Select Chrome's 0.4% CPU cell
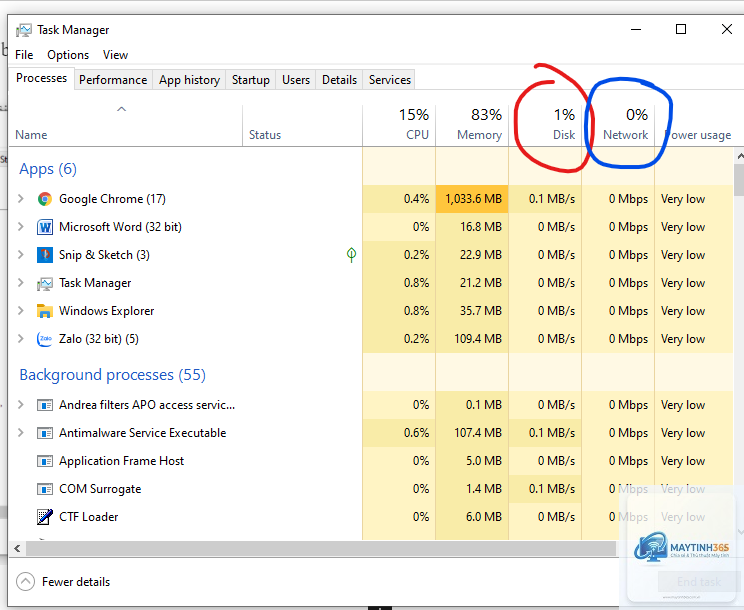Viewport: 744px width, 610px height. 399,199
